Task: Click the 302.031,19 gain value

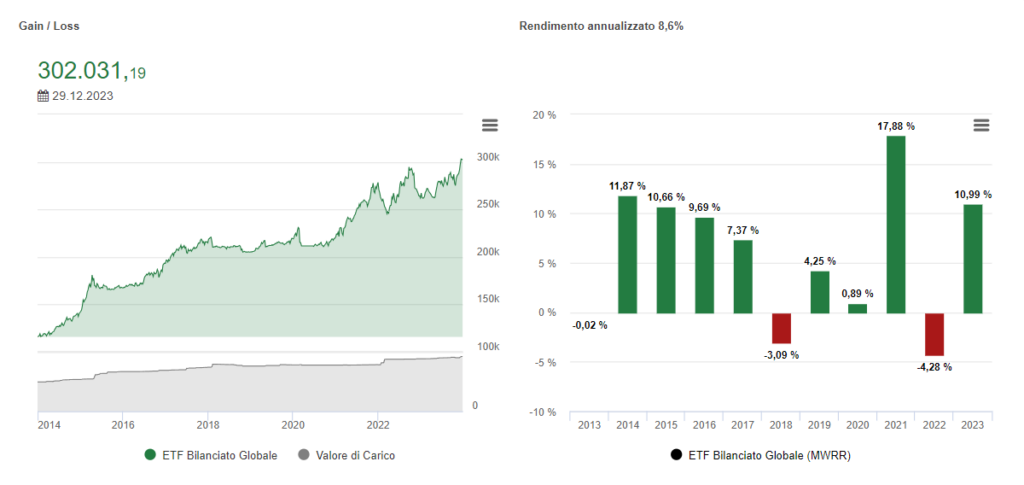Action: point(92,71)
